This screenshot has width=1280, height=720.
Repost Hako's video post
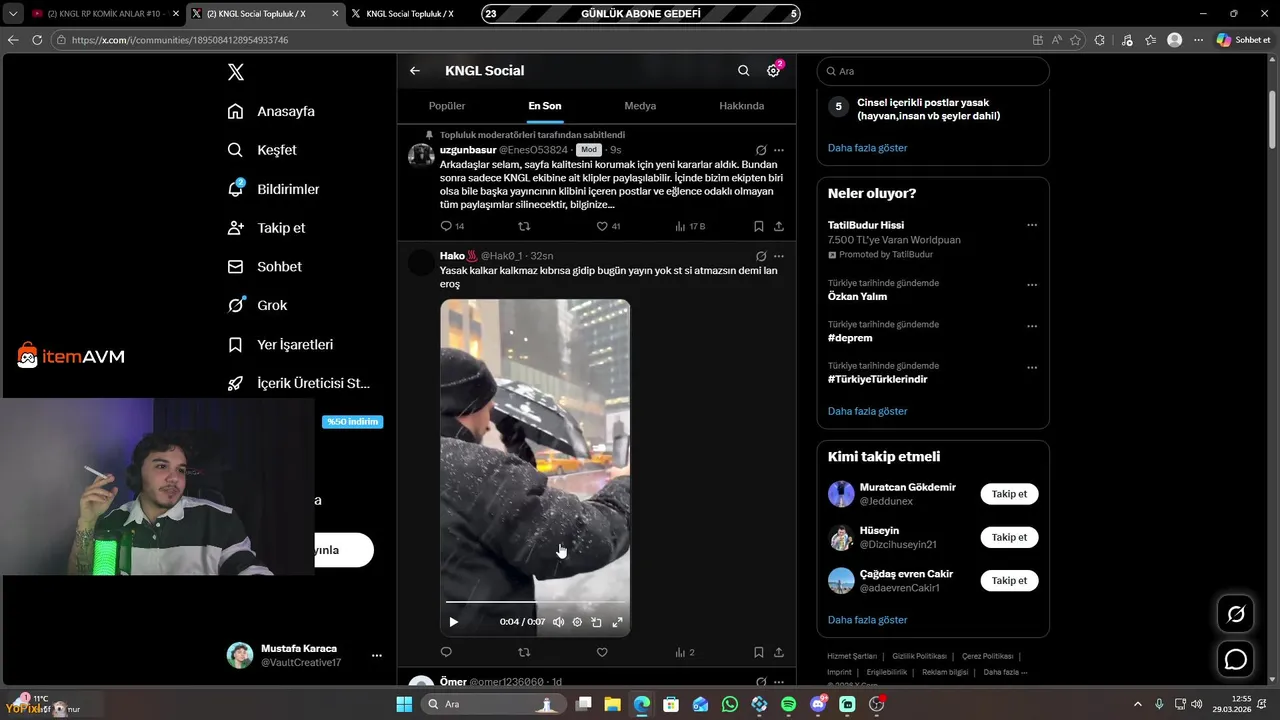click(524, 652)
